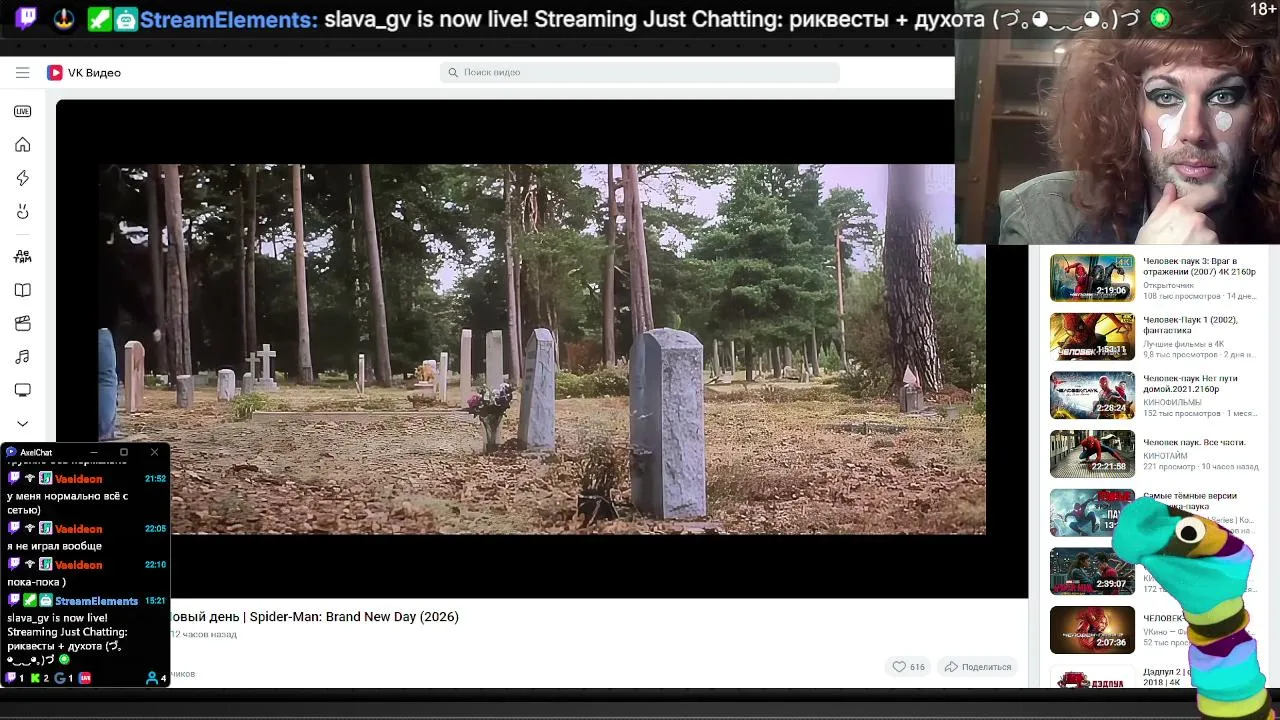Open the clapperboard movies sidebar section
Image resolution: width=1280 pixels, height=720 pixels.
tap(22, 323)
